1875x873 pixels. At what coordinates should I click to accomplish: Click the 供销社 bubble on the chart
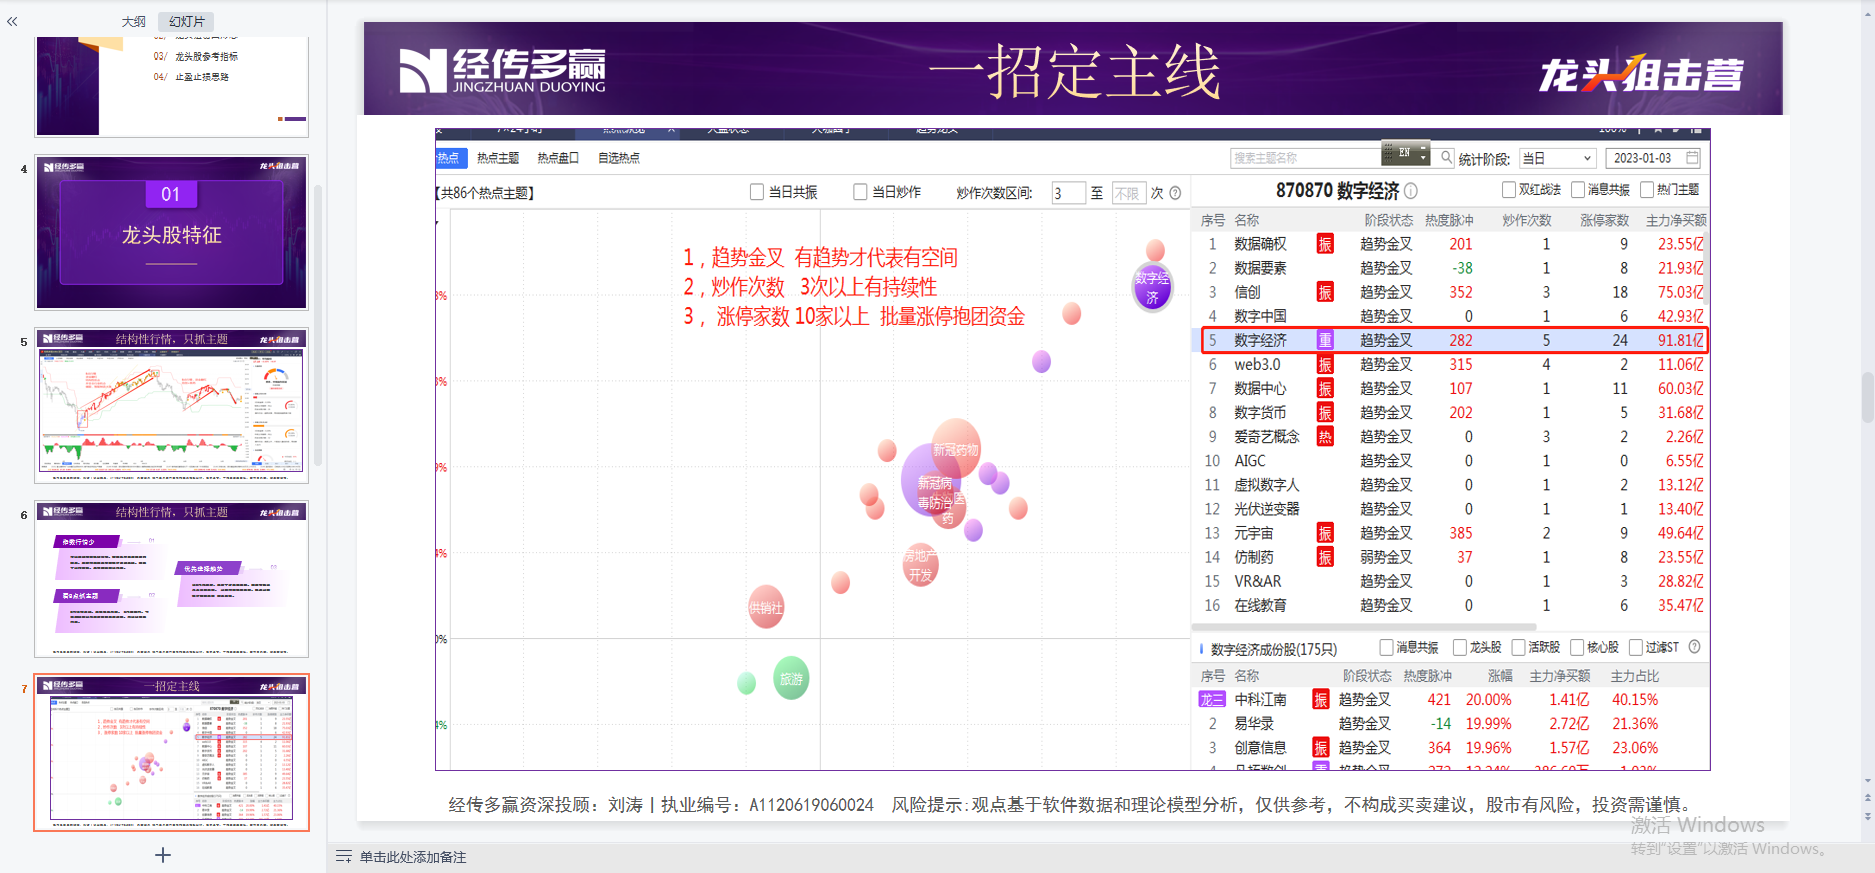(x=766, y=607)
